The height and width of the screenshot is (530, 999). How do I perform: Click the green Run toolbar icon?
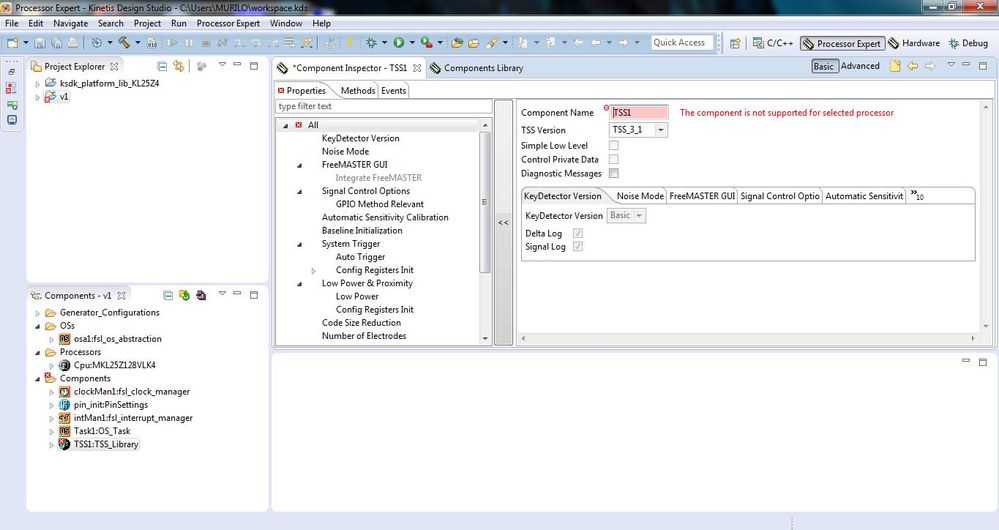pos(399,43)
